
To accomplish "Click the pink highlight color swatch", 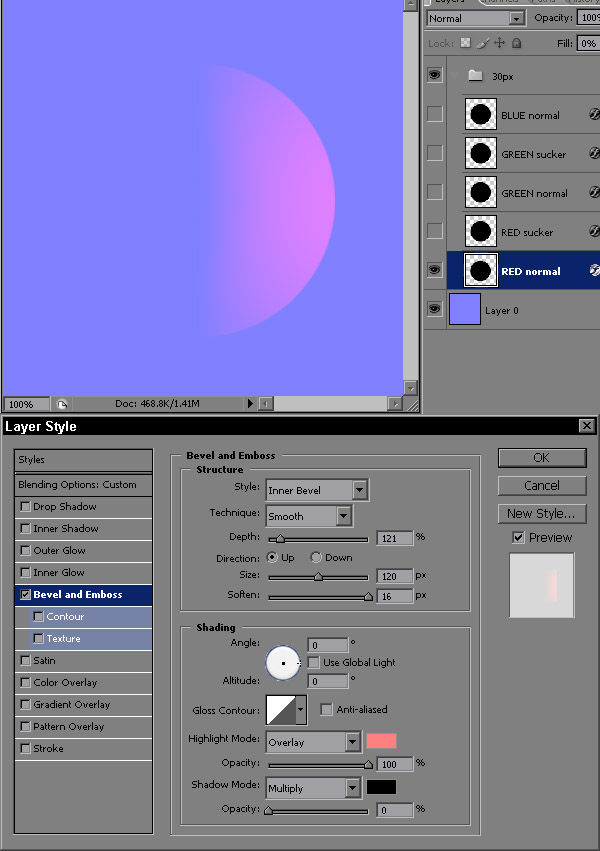I will pyautogui.click(x=381, y=741).
